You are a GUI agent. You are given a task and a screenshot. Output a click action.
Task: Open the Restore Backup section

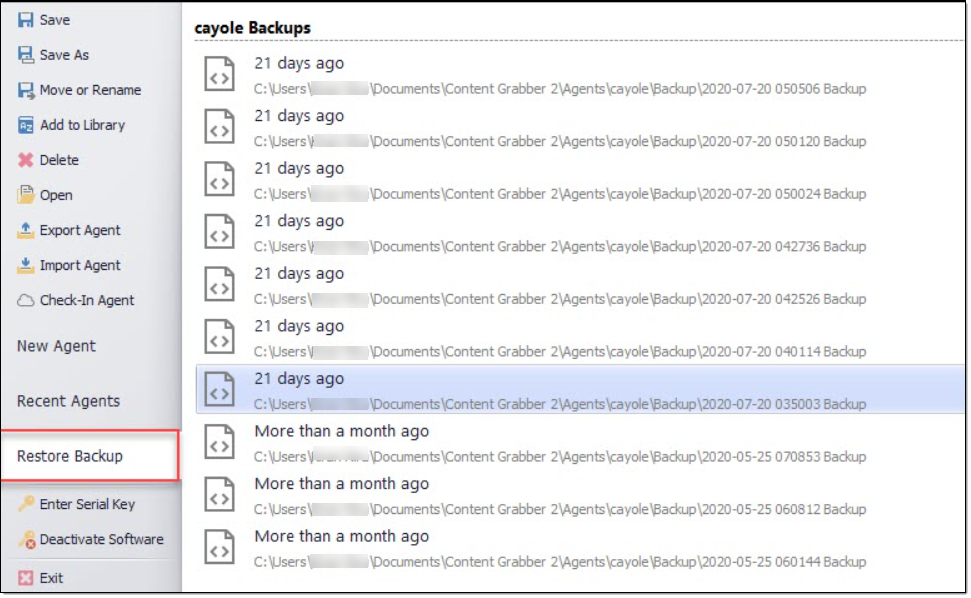pyautogui.click(x=70, y=456)
